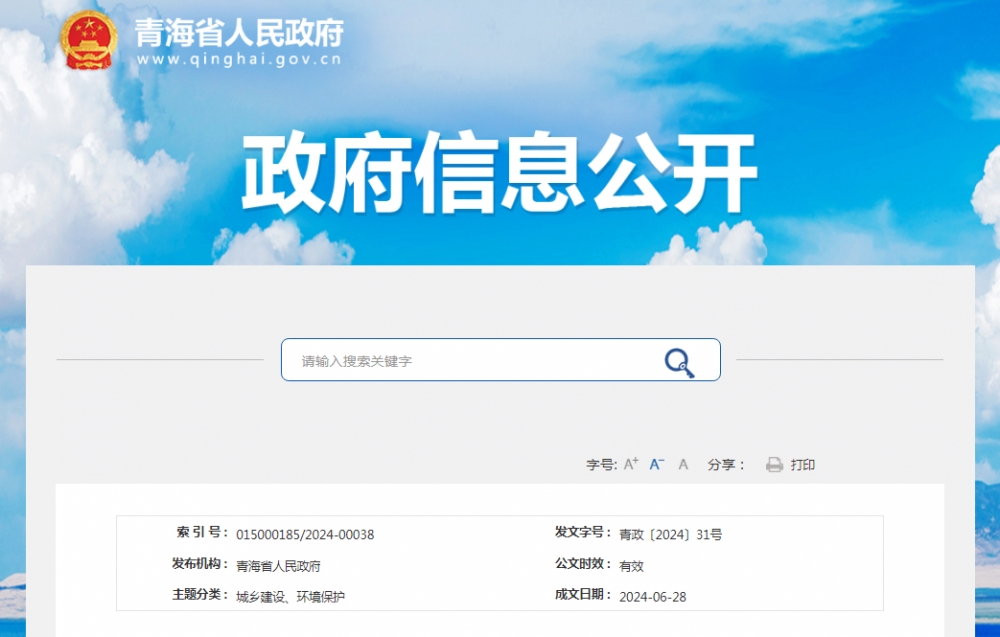Click the magnifier search icon

tap(679, 361)
